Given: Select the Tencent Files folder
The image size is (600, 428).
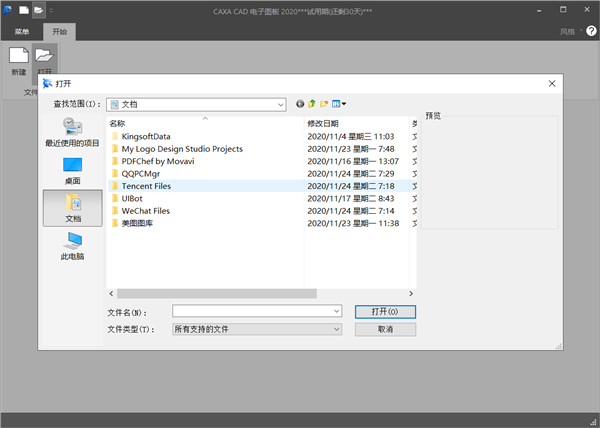Looking at the screenshot, I should click(x=146, y=186).
